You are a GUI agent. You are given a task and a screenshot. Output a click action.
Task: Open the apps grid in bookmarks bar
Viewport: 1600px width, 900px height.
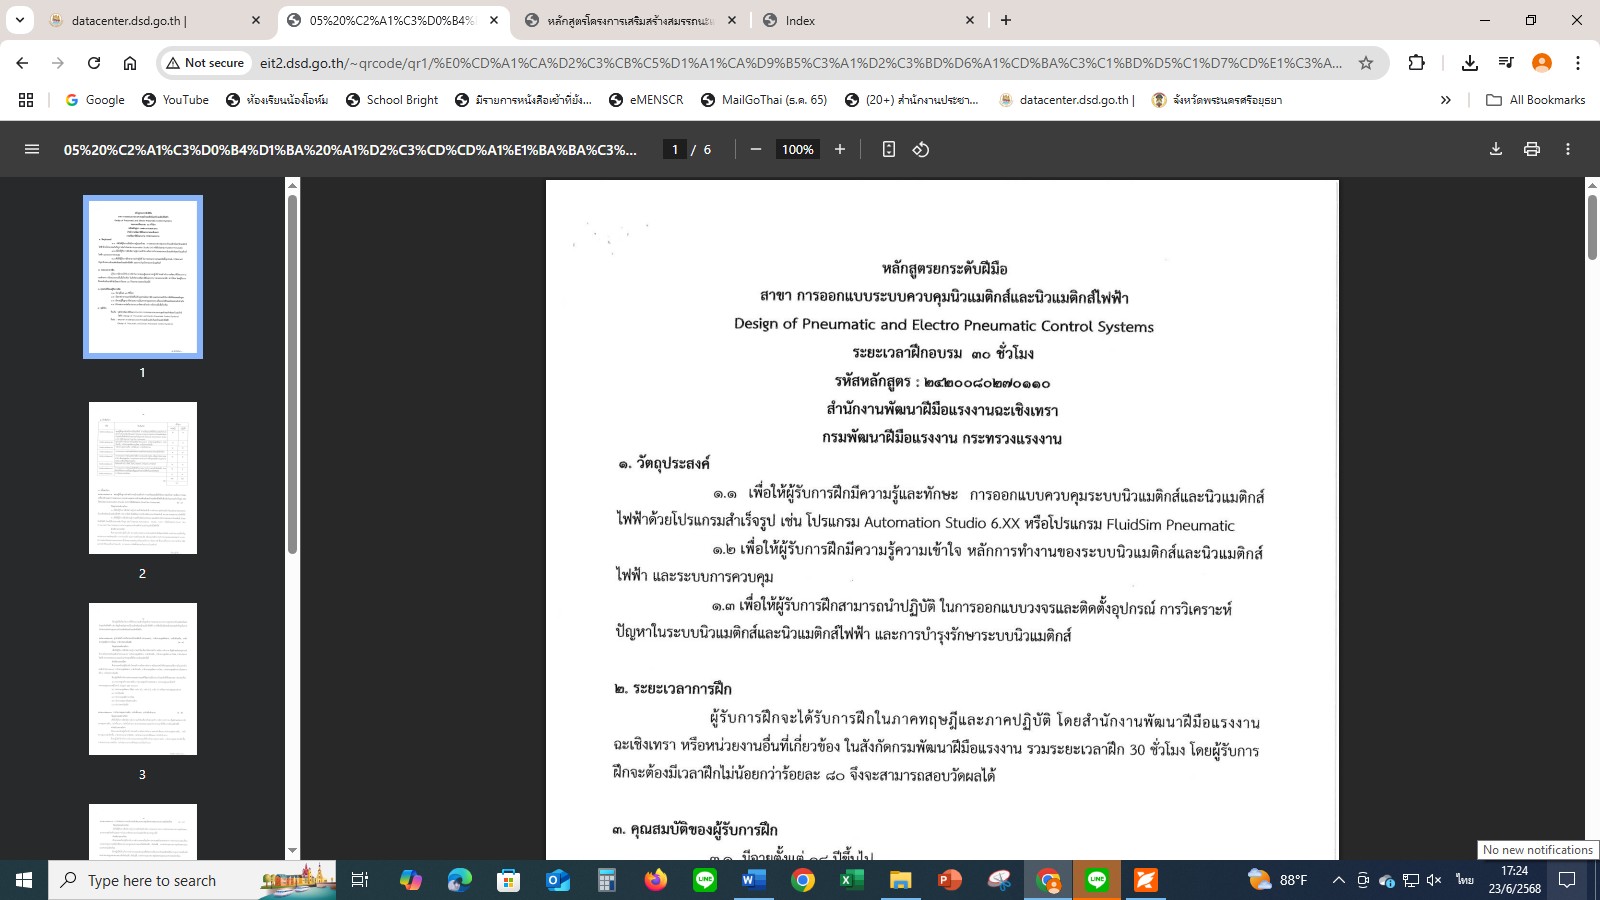[x=26, y=100]
